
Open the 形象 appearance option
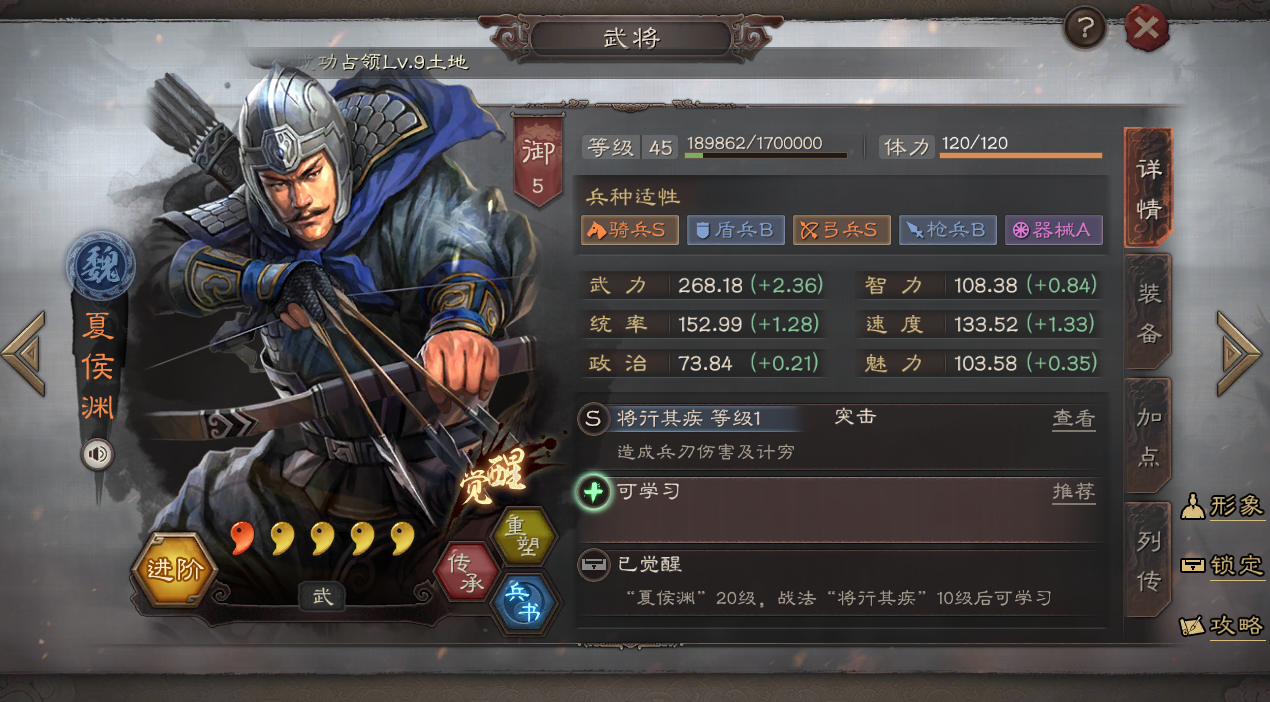point(1223,506)
